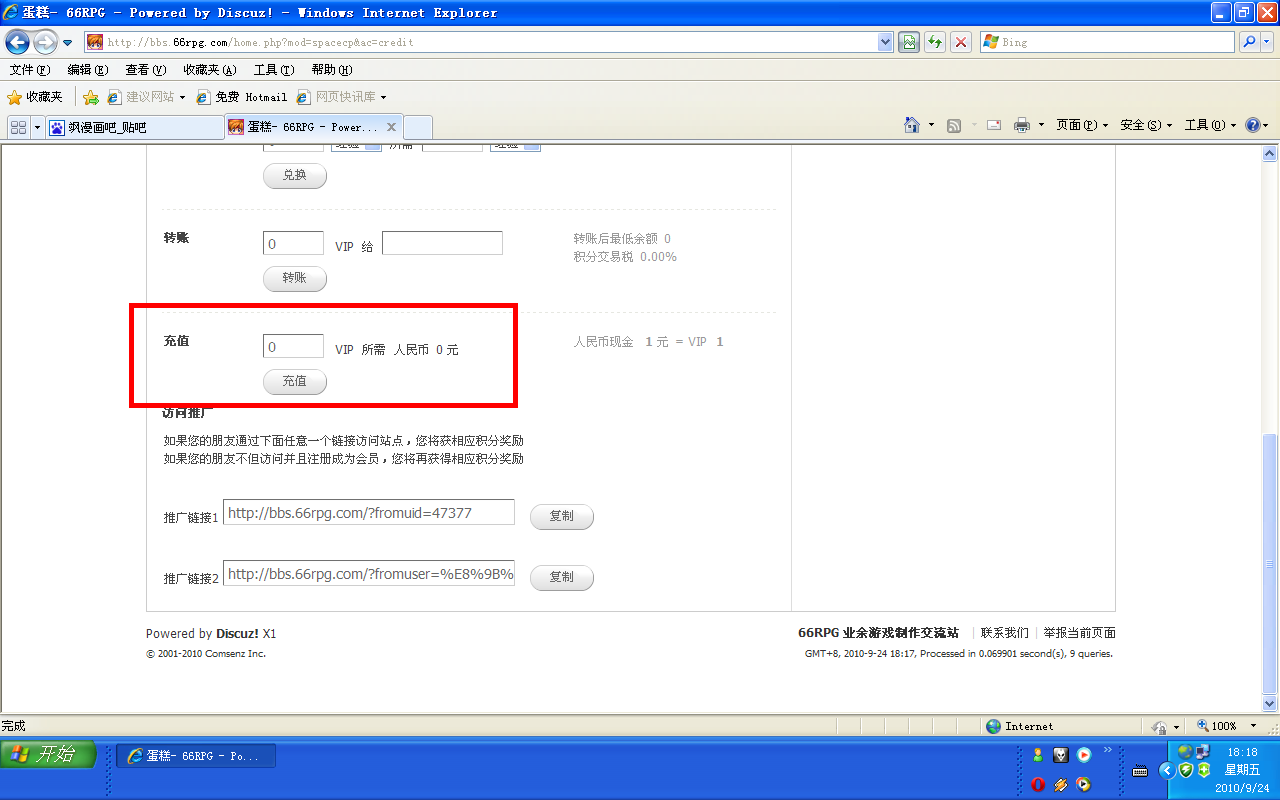Open the 安全(S) command bar menu

[x=1146, y=125]
